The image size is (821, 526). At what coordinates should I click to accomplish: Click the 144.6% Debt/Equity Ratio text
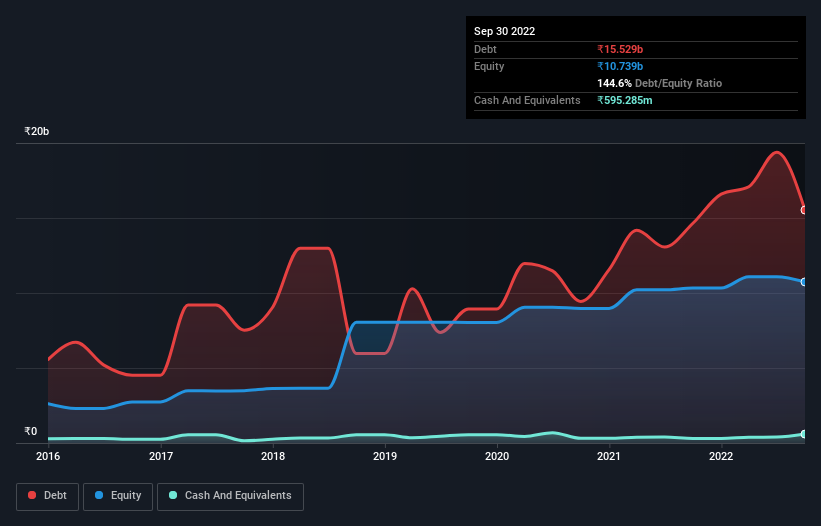coord(660,83)
